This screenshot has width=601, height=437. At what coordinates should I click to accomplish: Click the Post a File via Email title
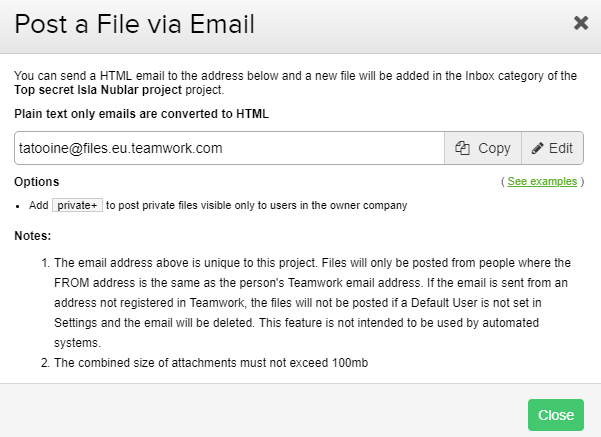[135, 24]
